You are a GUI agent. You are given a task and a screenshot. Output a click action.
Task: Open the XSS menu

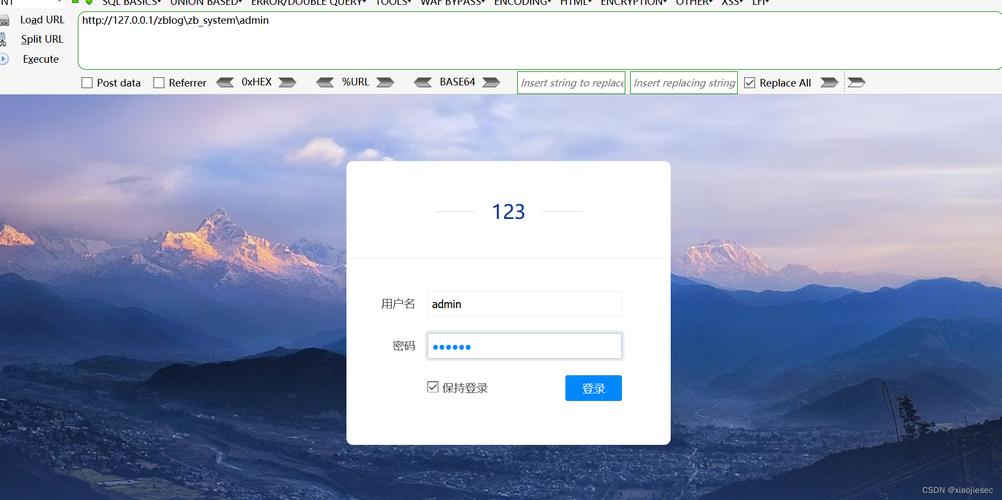[x=732, y=3]
